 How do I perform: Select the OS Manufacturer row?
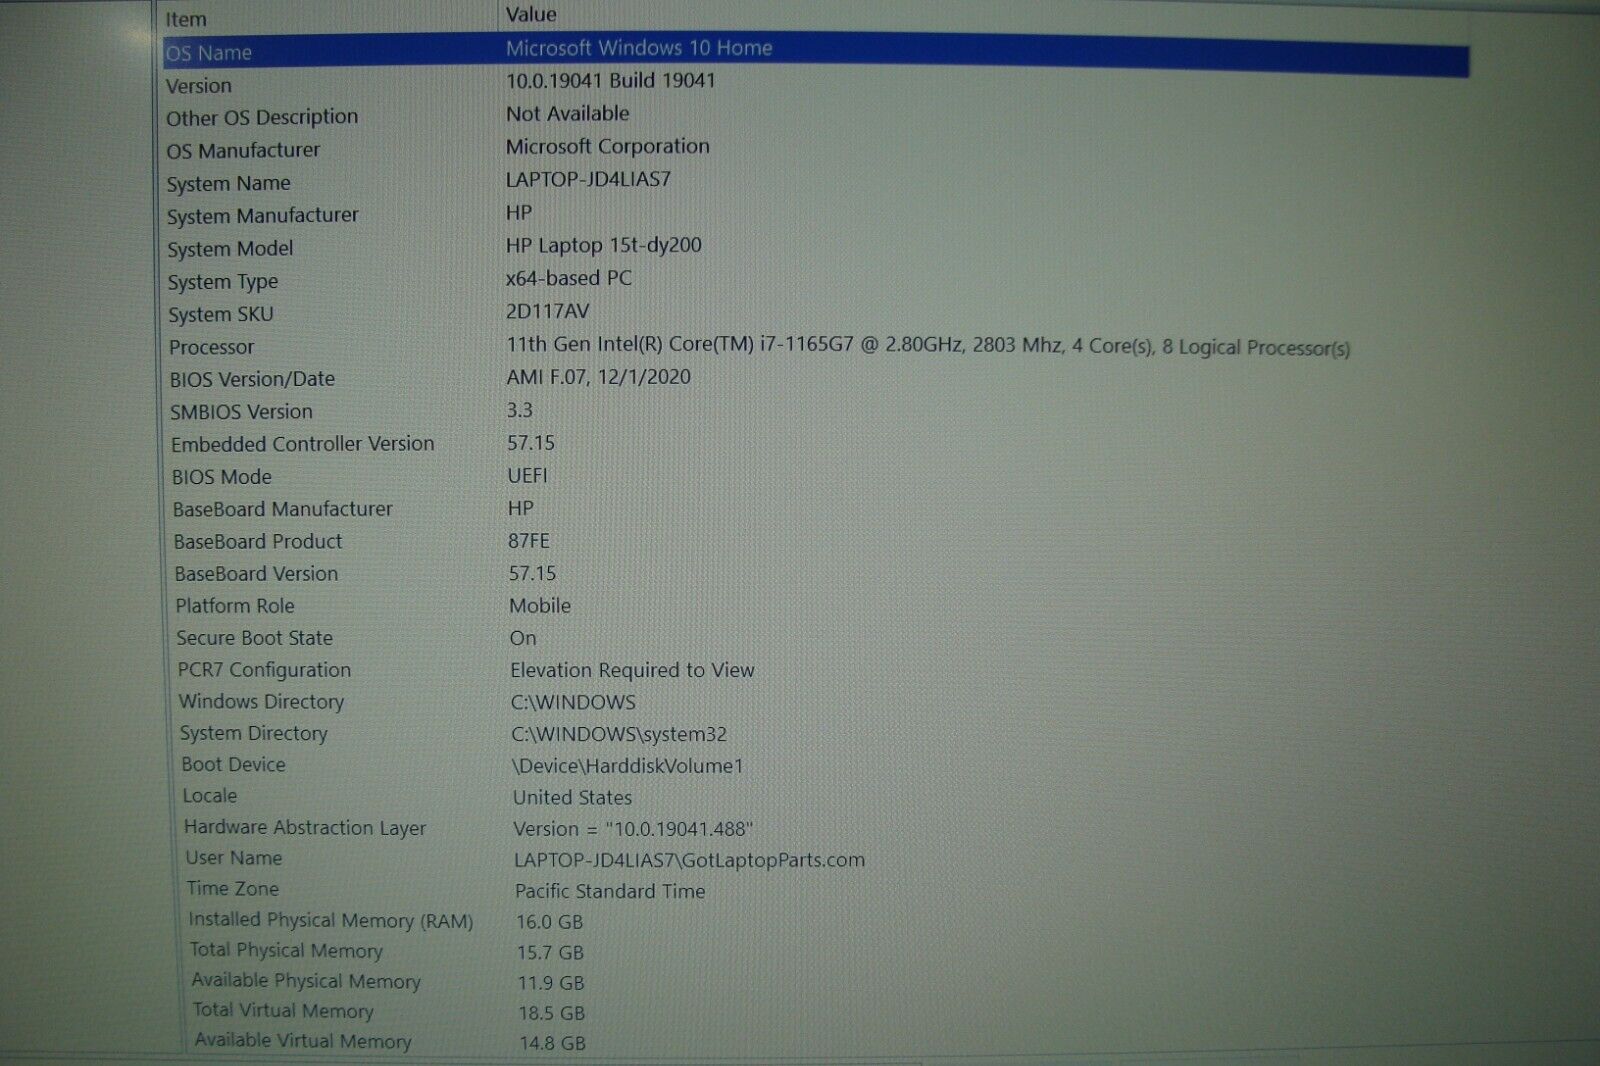tap(243, 150)
